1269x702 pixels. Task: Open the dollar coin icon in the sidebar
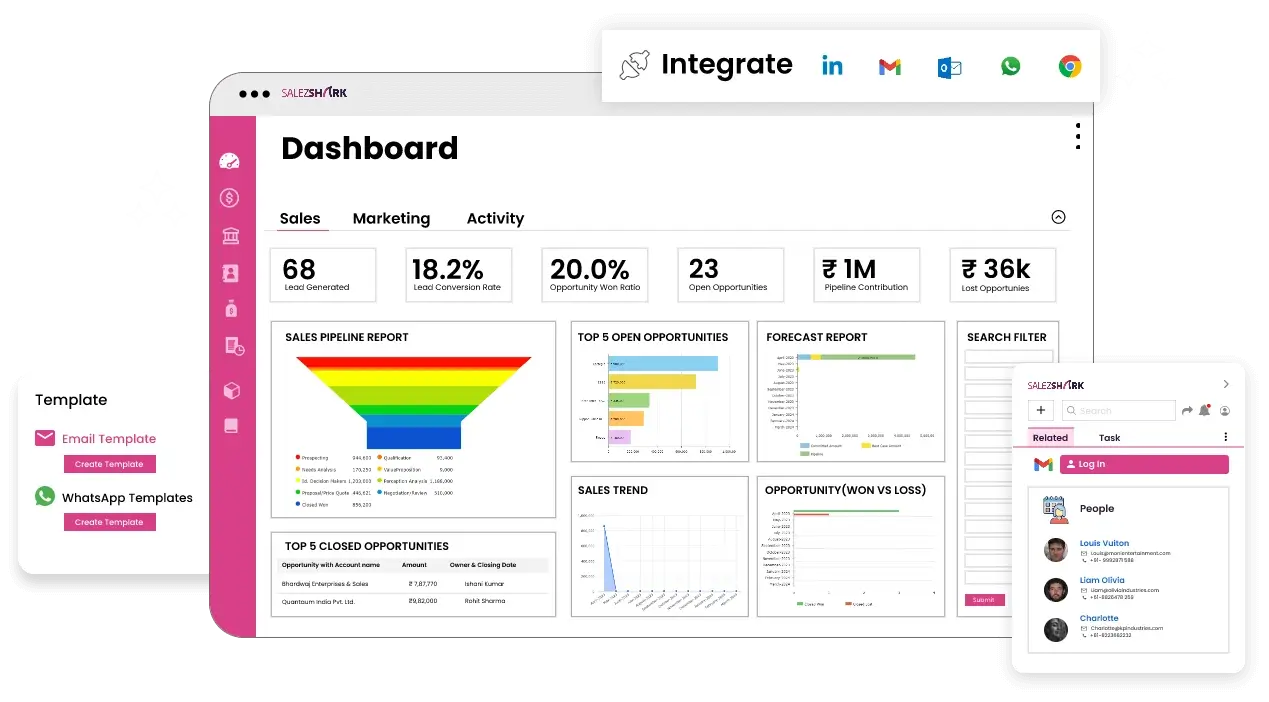click(230, 198)
